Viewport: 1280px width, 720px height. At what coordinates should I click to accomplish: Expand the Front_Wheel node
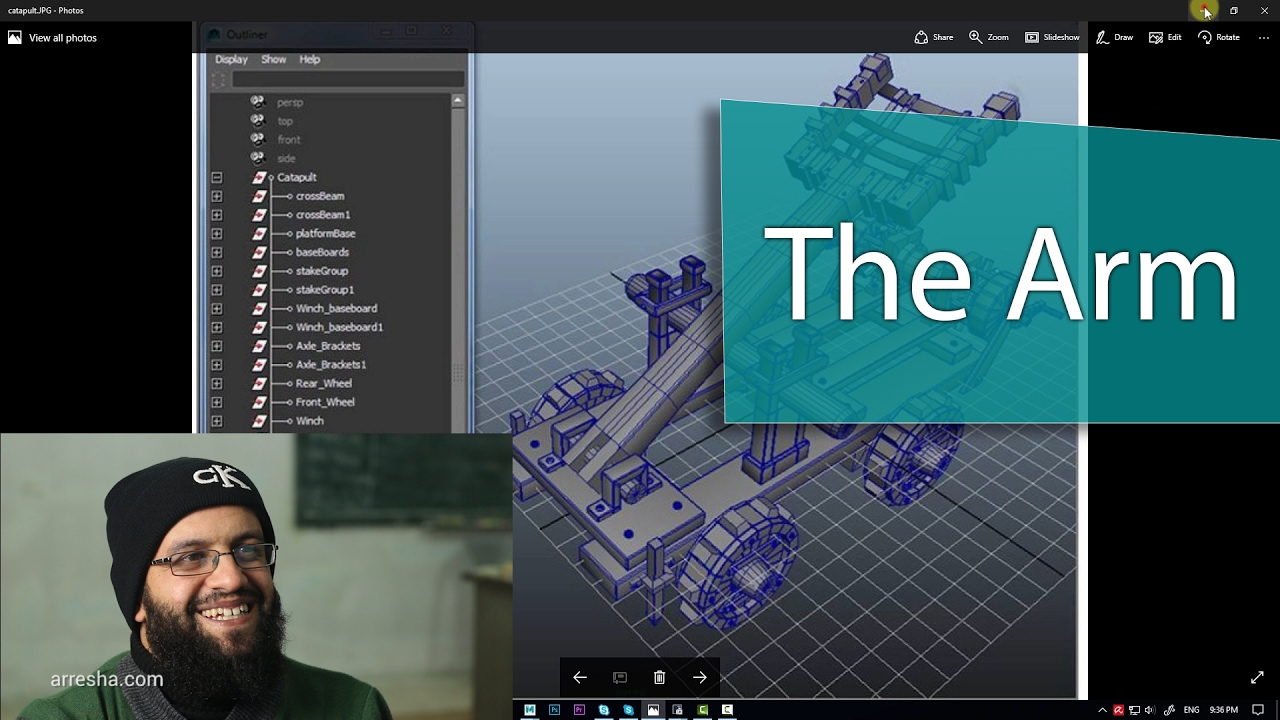coord(217,402)
